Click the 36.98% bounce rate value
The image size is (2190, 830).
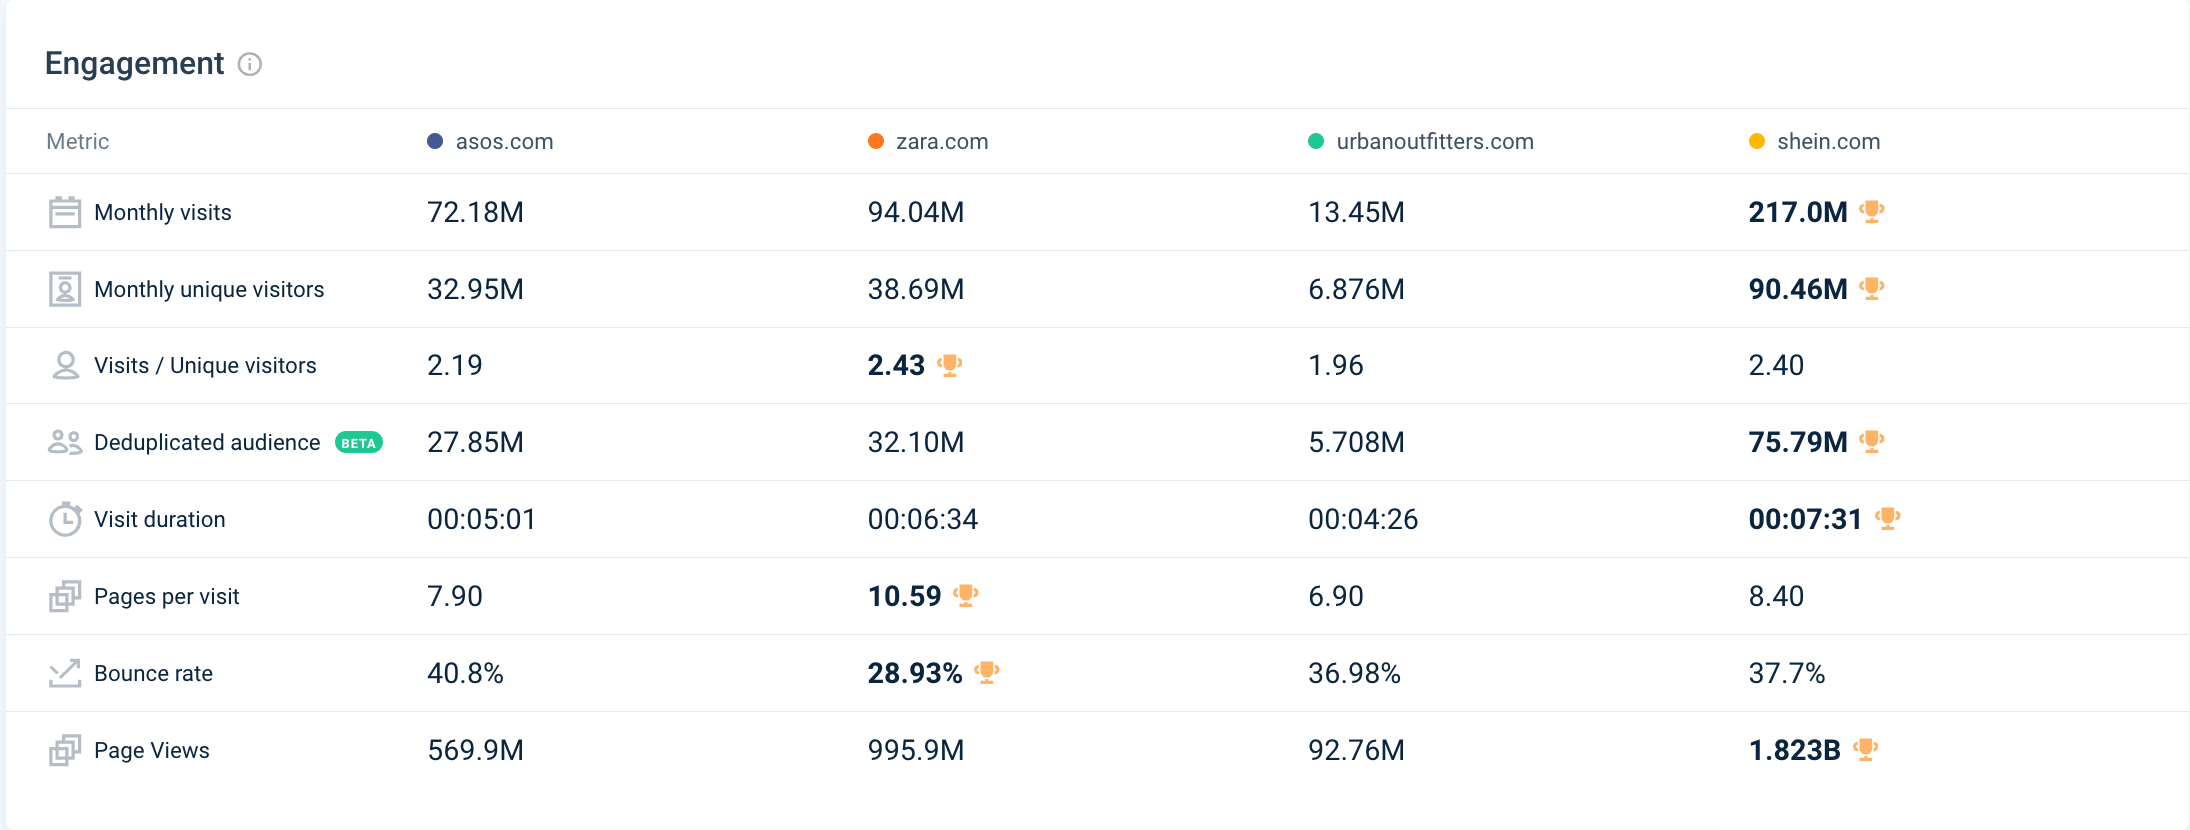1355,673
